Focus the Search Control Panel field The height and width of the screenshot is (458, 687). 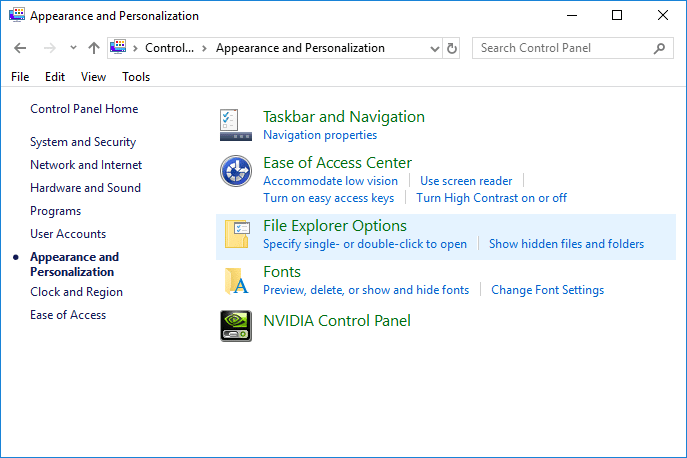563,48
